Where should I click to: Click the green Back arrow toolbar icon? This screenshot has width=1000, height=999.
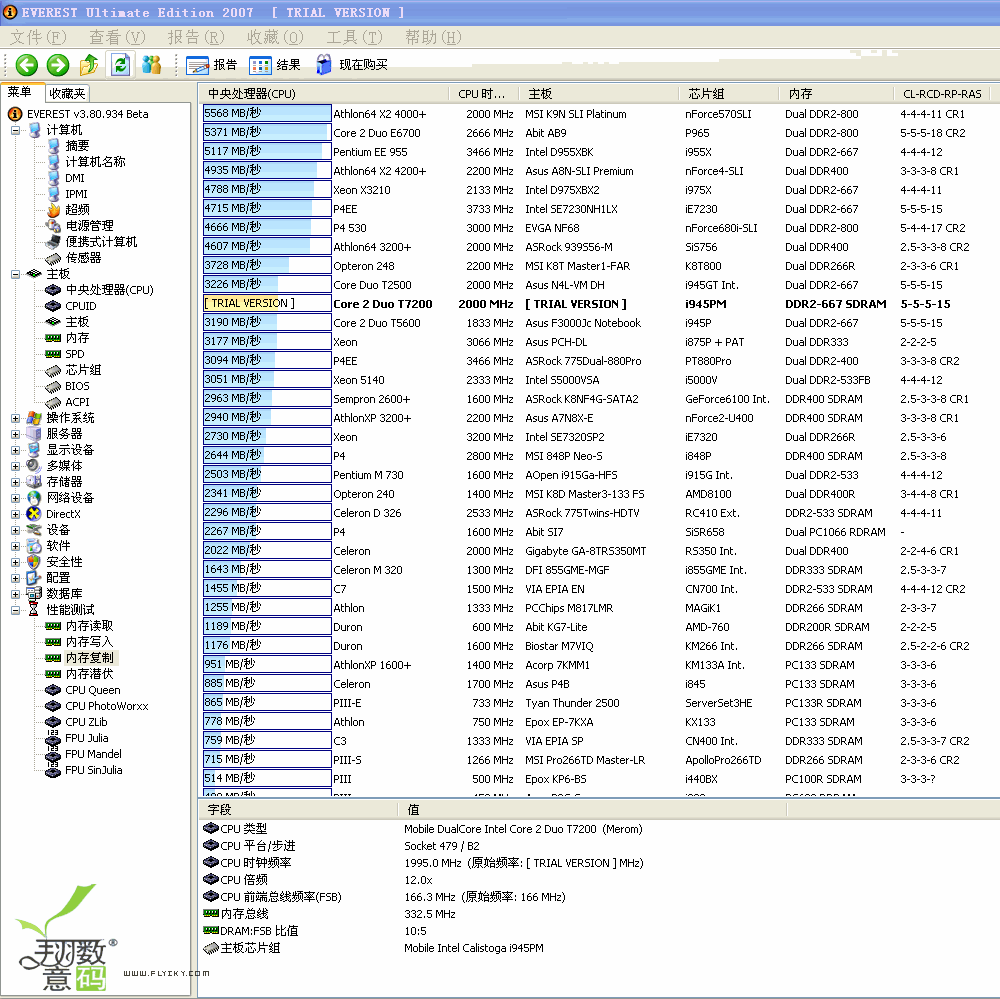click(x=27, y=64)
